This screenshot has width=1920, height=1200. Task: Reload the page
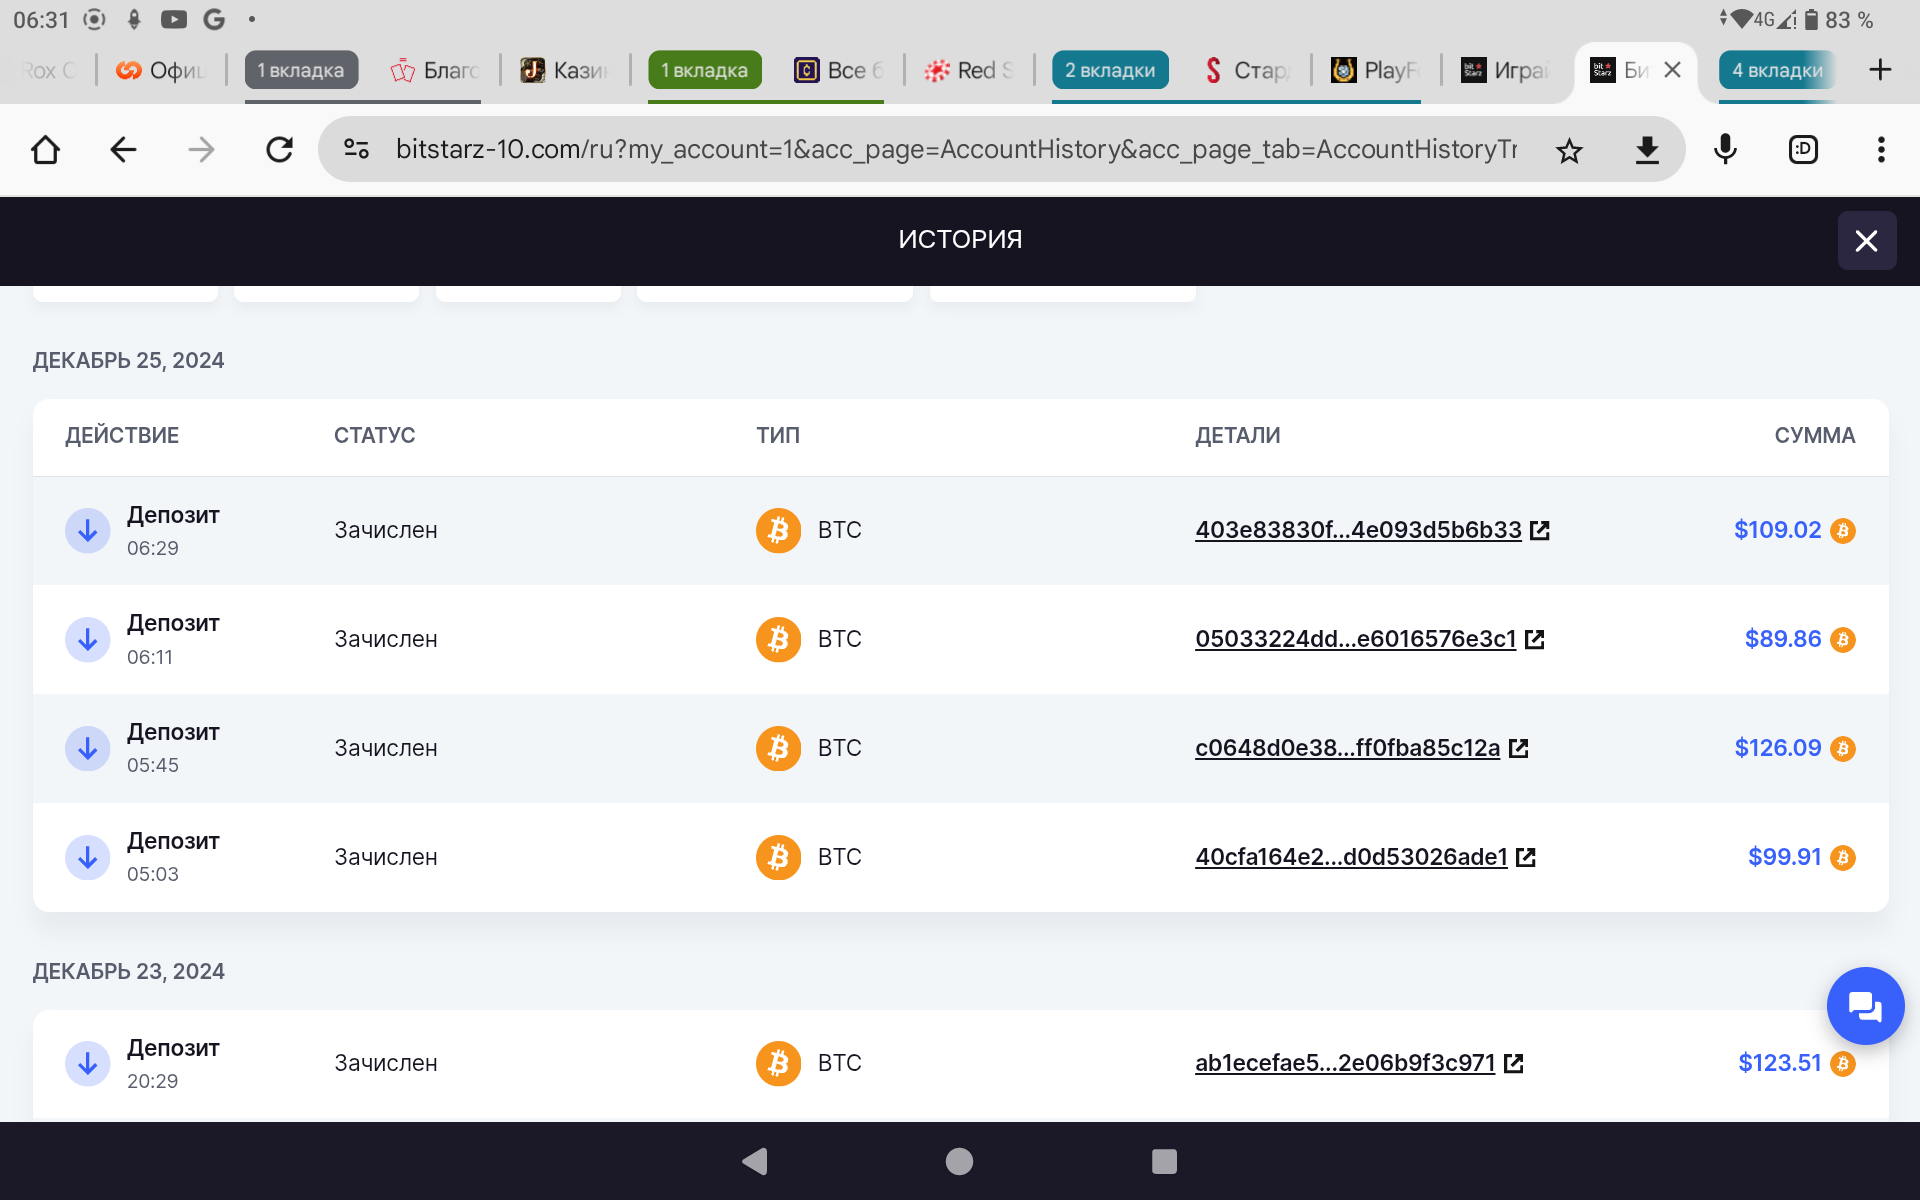coord(279,150)
